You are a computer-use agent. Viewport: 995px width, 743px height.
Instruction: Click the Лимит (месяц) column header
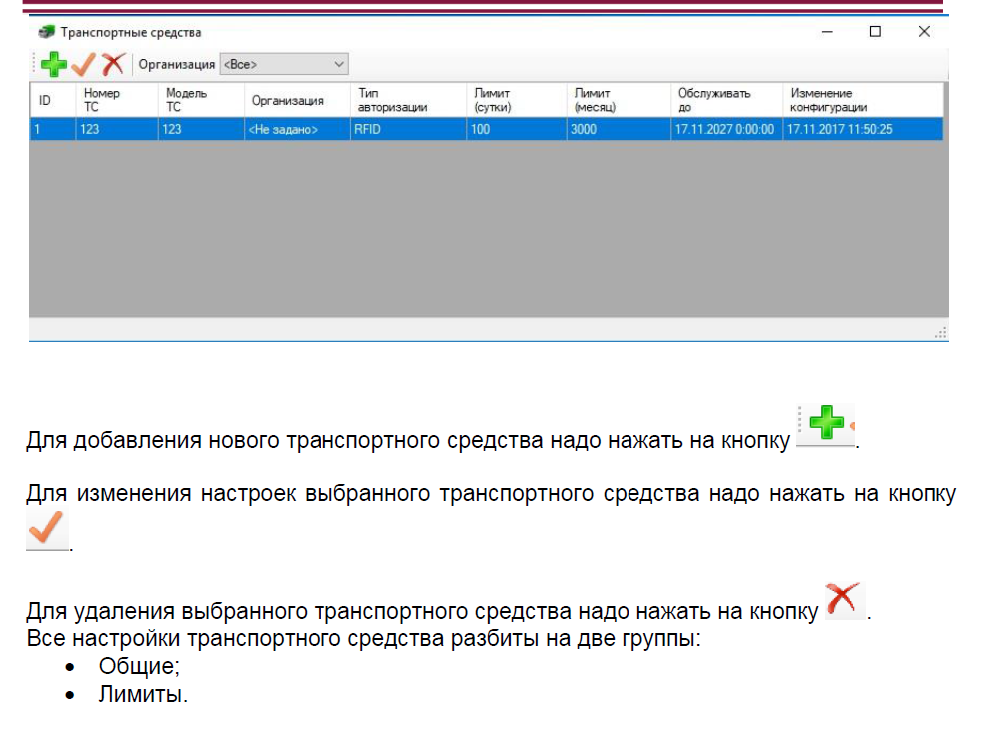619,100
